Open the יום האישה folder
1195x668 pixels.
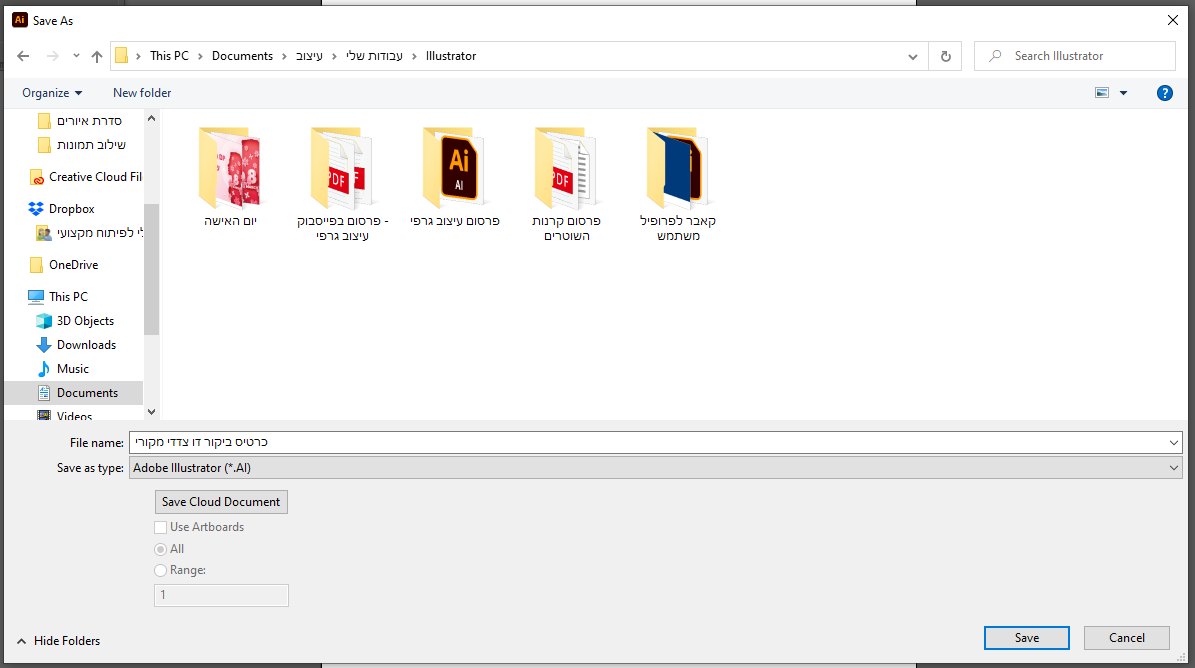click(x=230, y=177)
